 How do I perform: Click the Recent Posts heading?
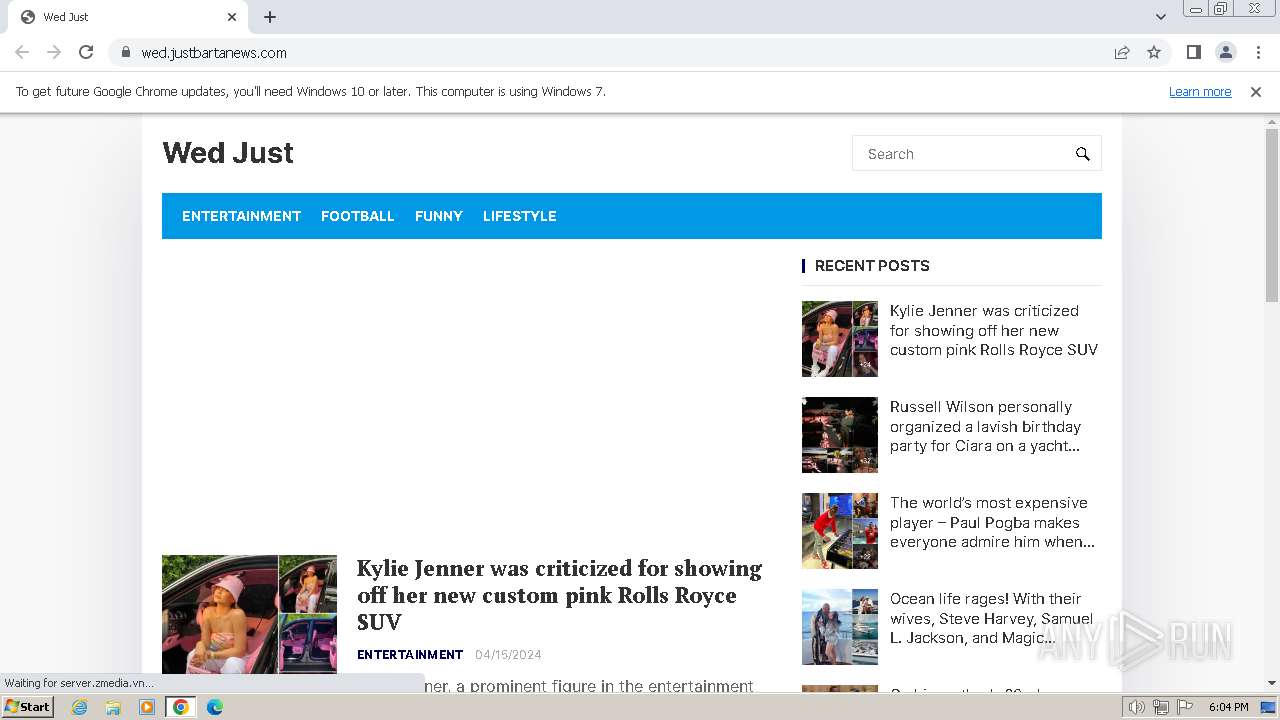tap(872, 266)
